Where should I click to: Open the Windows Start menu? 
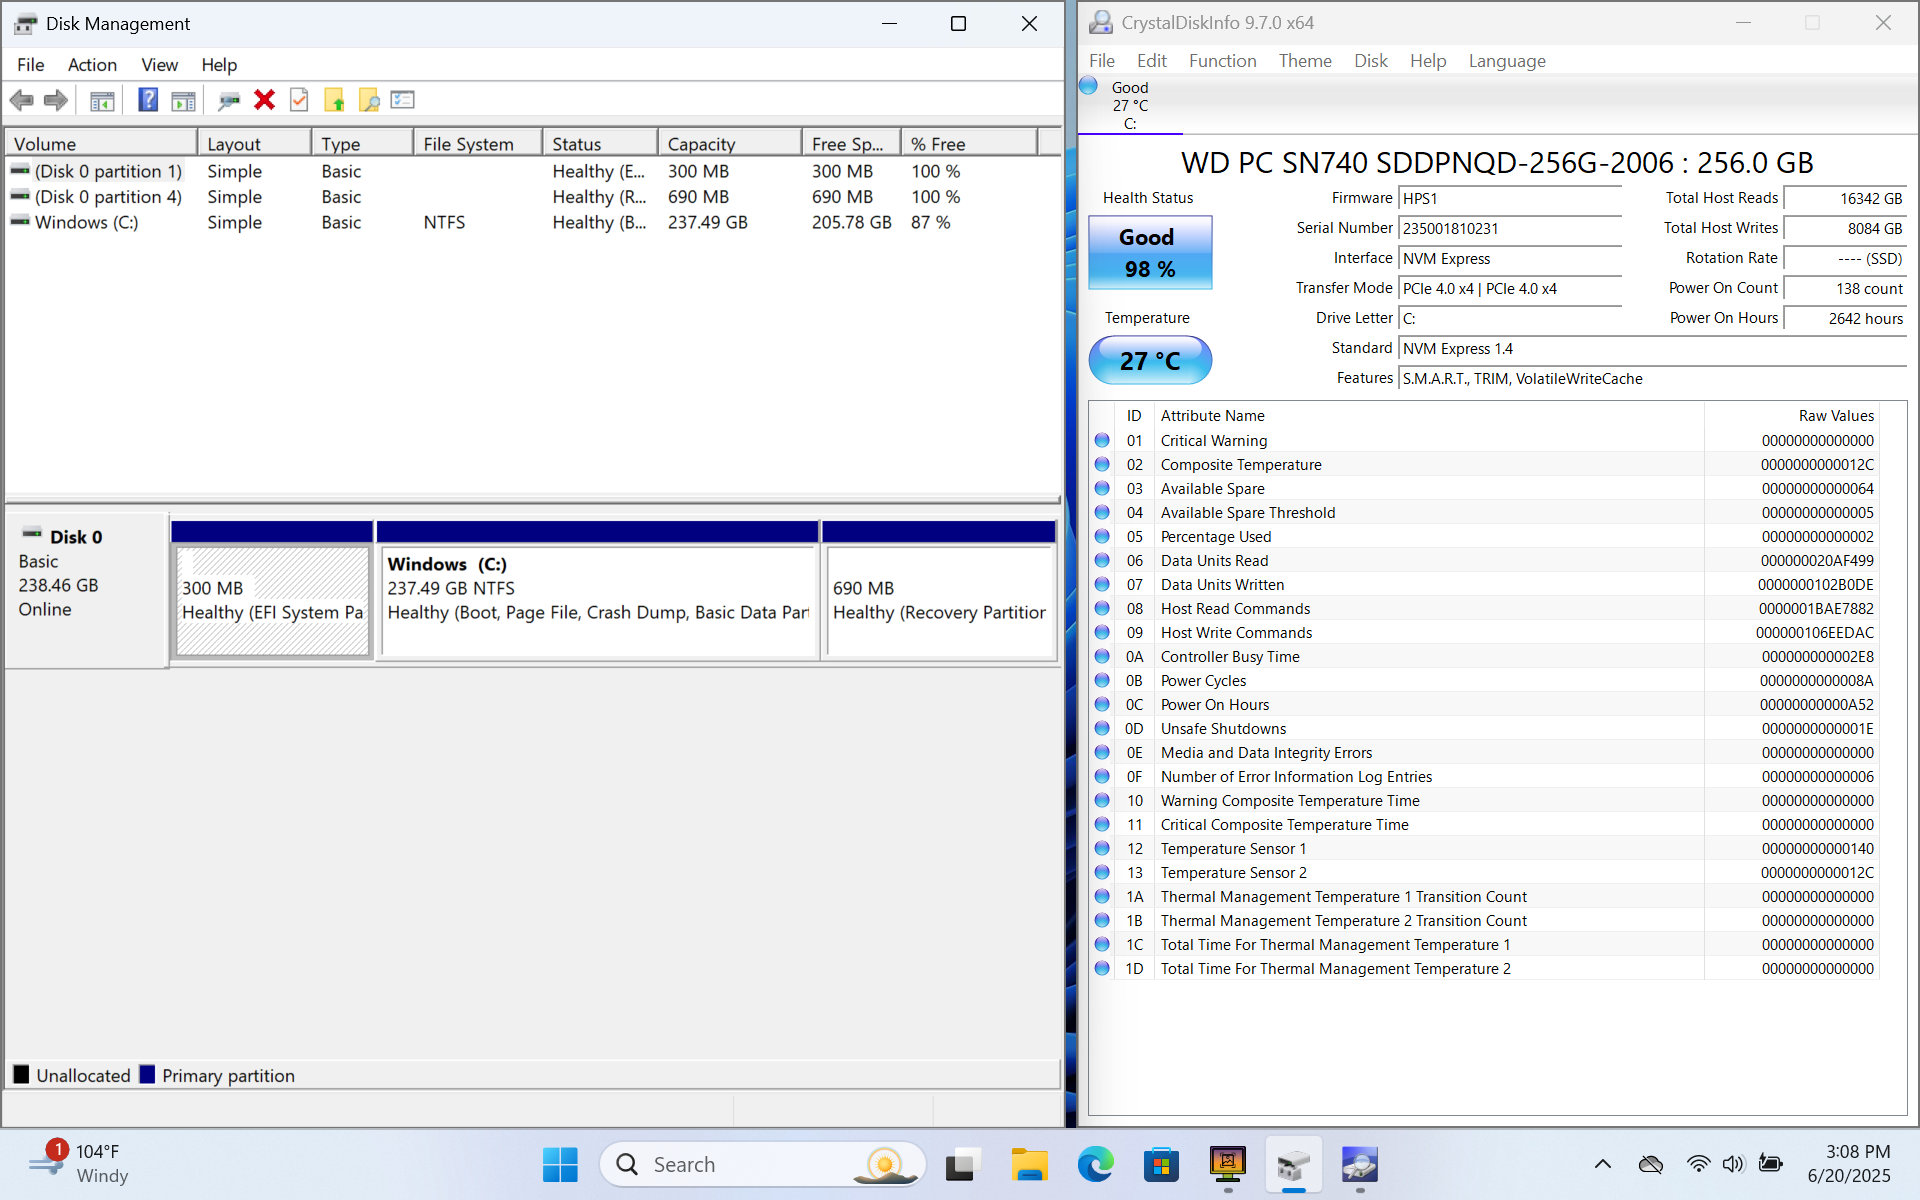pyautogui.click(x=560, y=1164)
